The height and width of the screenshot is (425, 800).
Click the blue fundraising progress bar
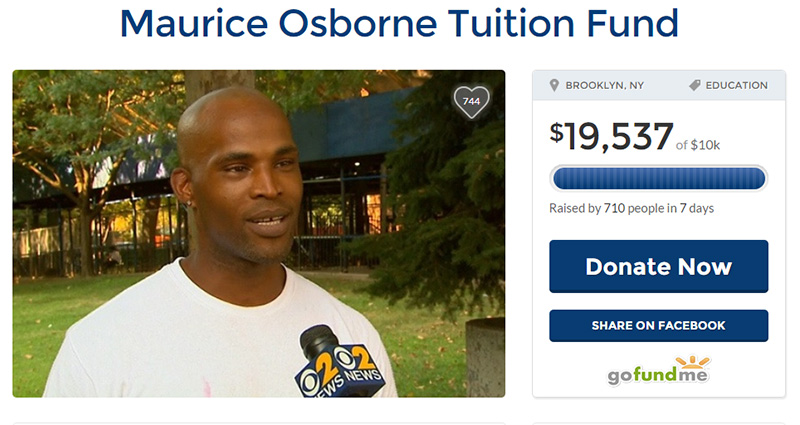point(659,179)
